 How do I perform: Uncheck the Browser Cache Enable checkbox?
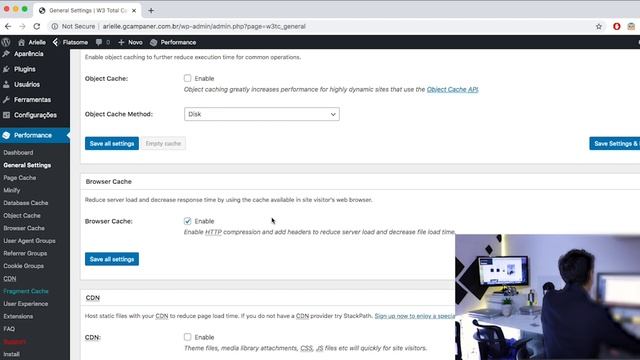(x=187, y=221)
